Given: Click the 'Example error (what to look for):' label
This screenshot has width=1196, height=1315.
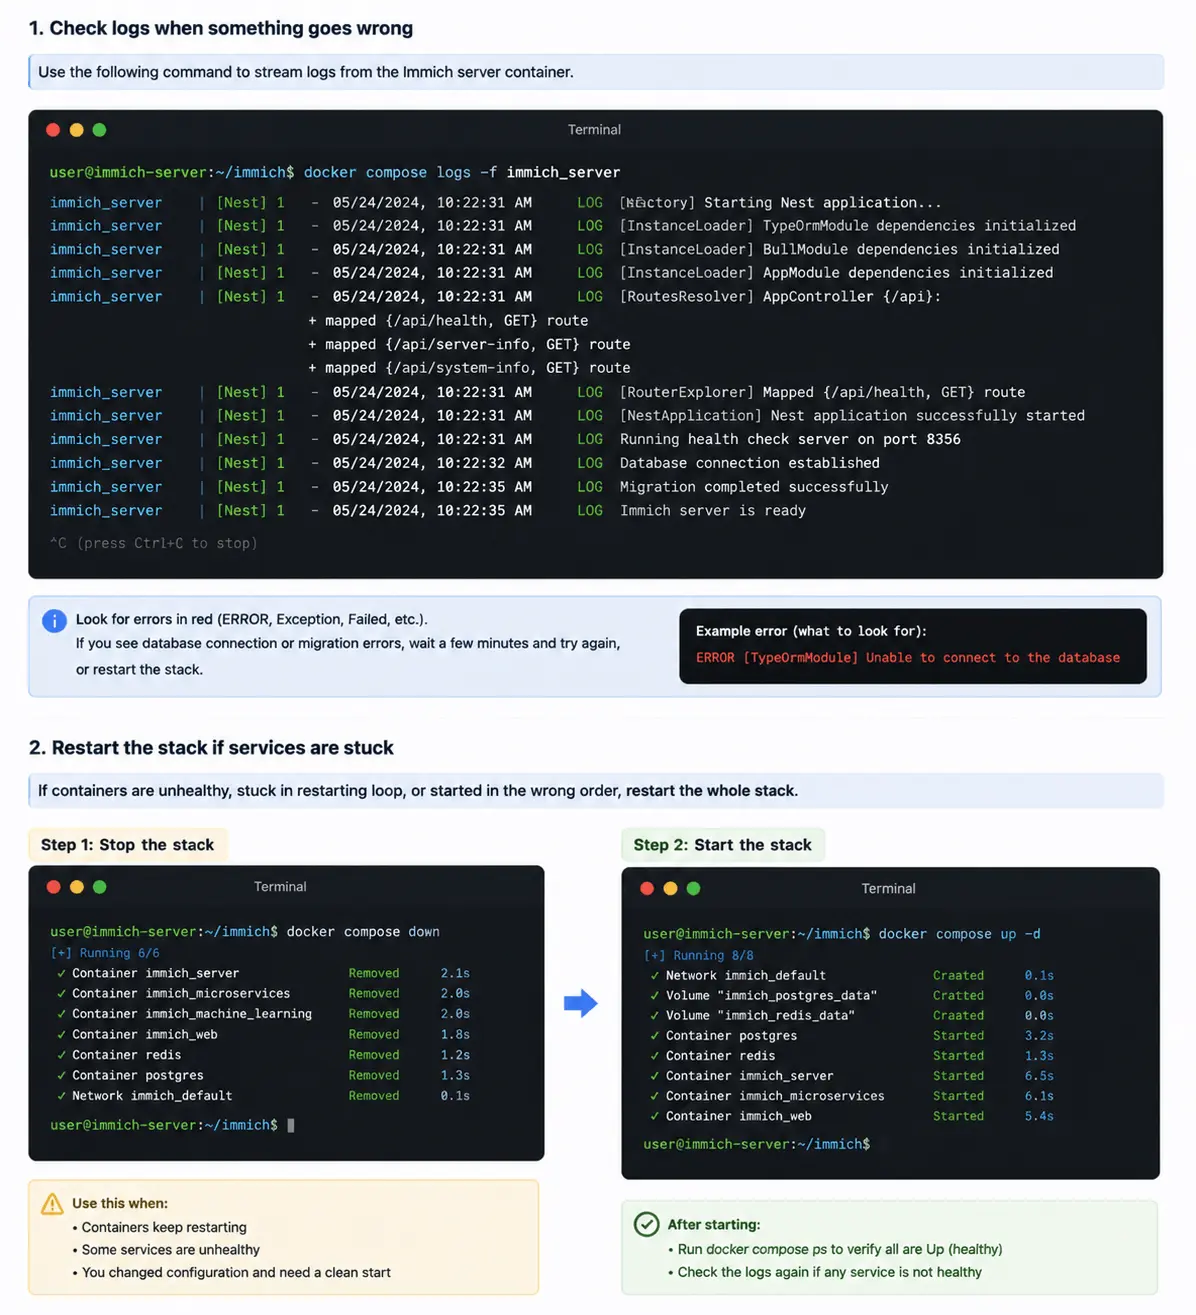Looking at the screenshot, I should coord(811,631).
